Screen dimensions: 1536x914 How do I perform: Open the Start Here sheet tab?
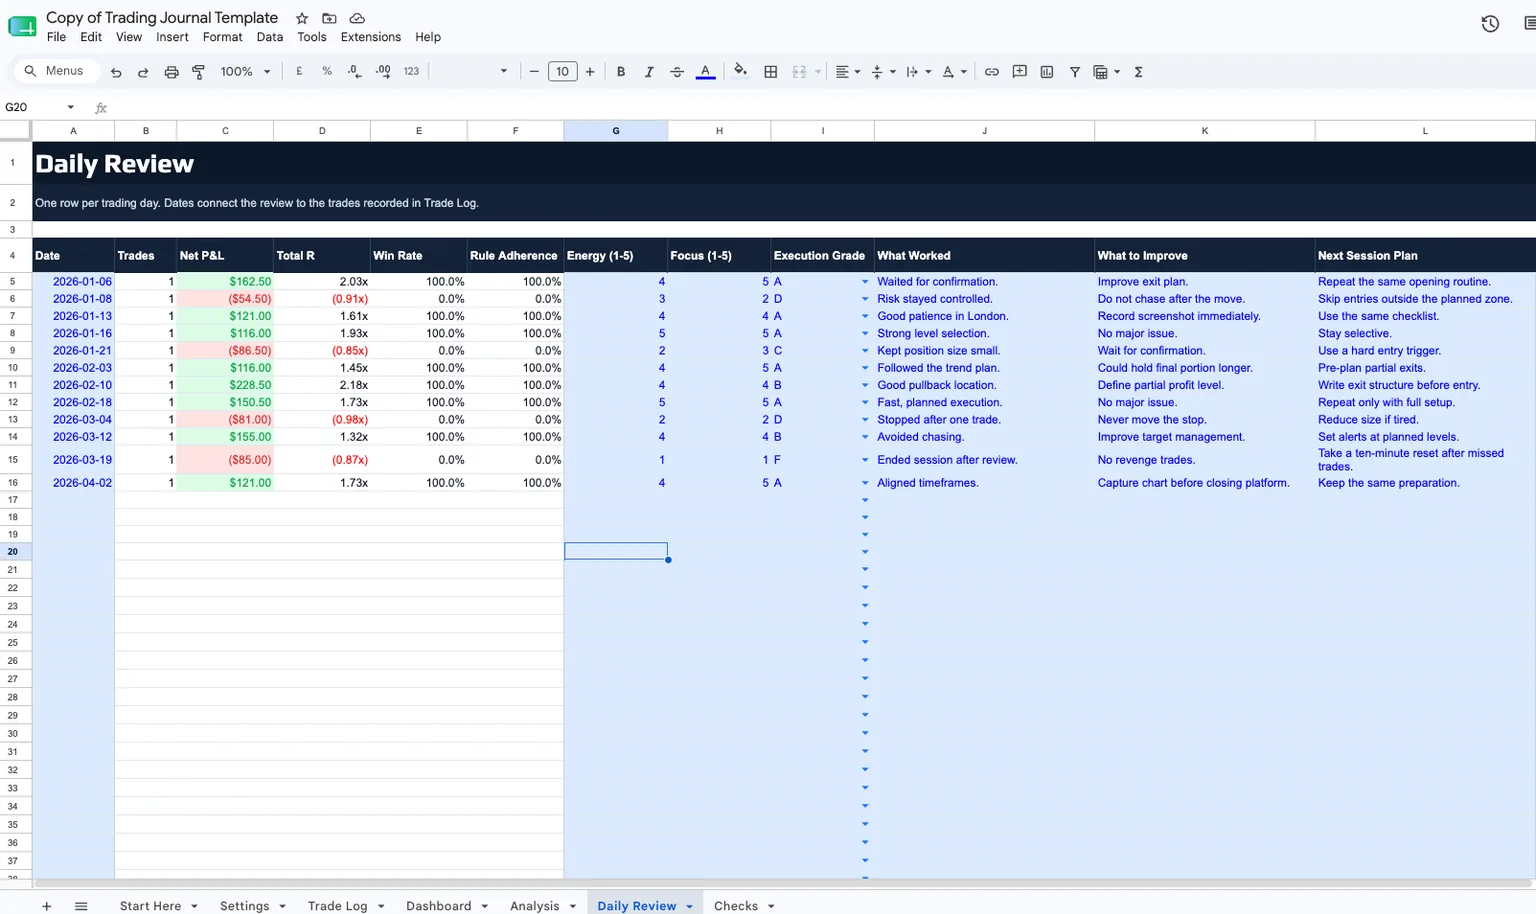tap(150, 905)
